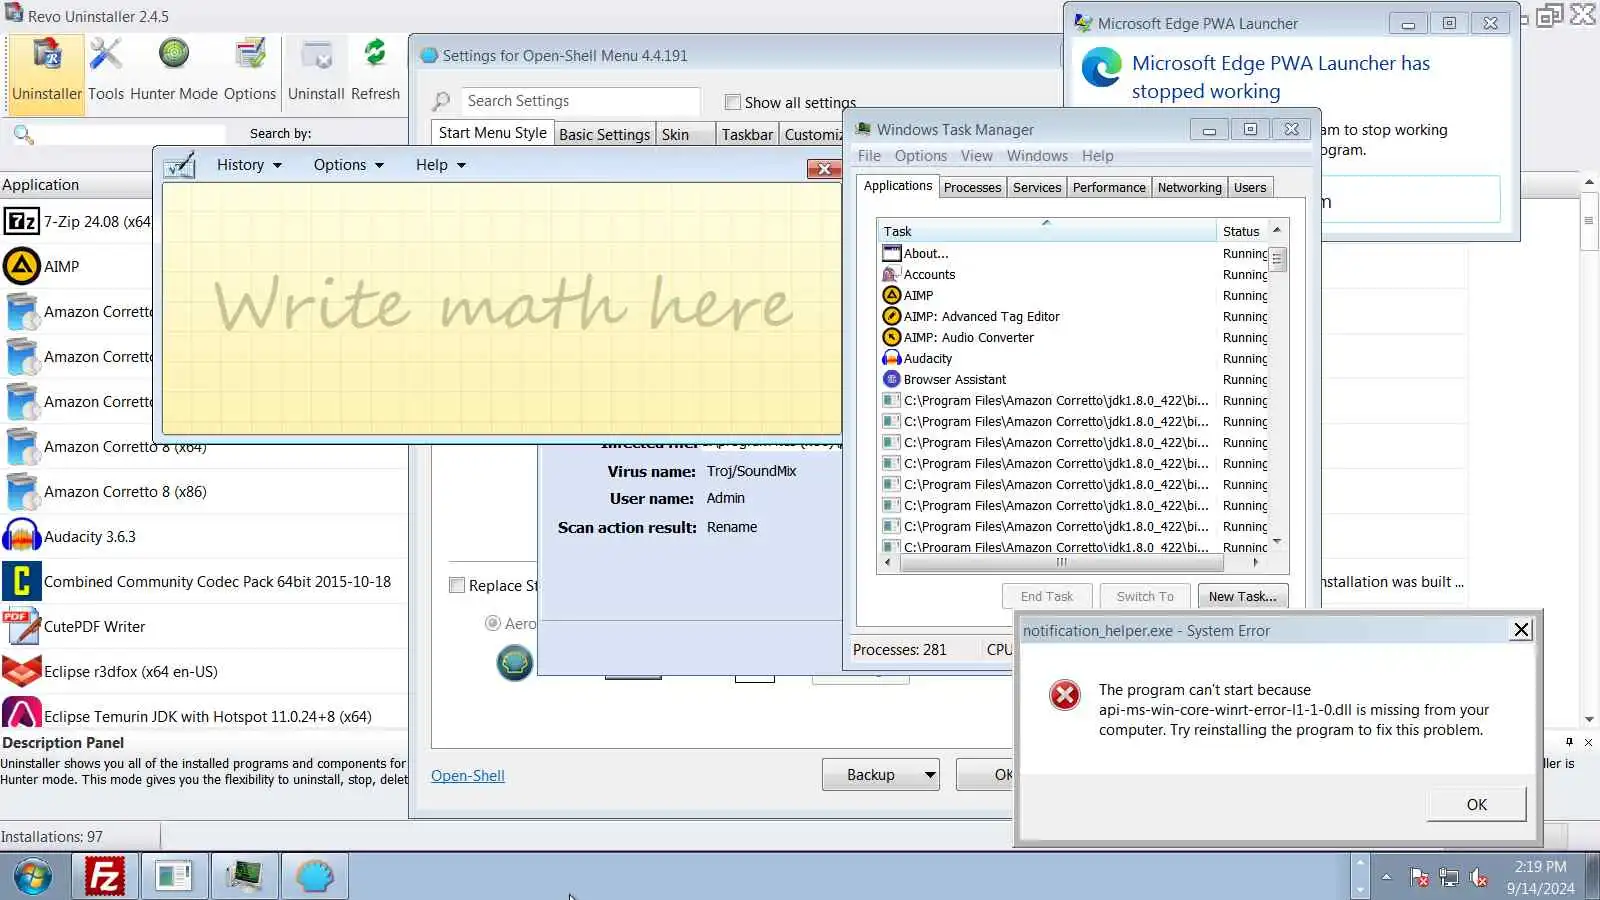Focus the Search Settings field in Open-Shell
The image size is (1600, 900).
pyautogui.click(x=581, y=101)
